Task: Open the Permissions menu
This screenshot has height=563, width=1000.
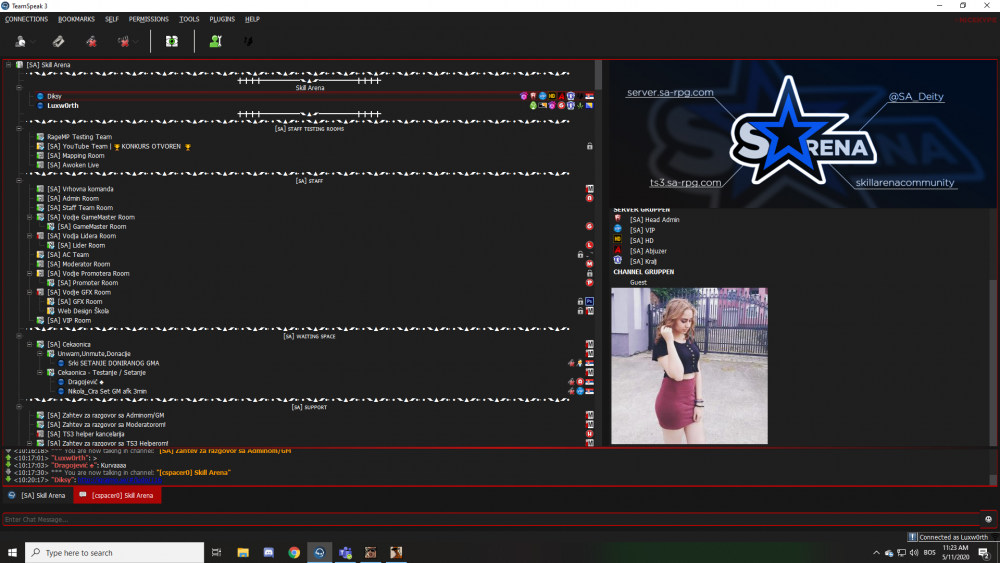Action: [x=149, y=19]
